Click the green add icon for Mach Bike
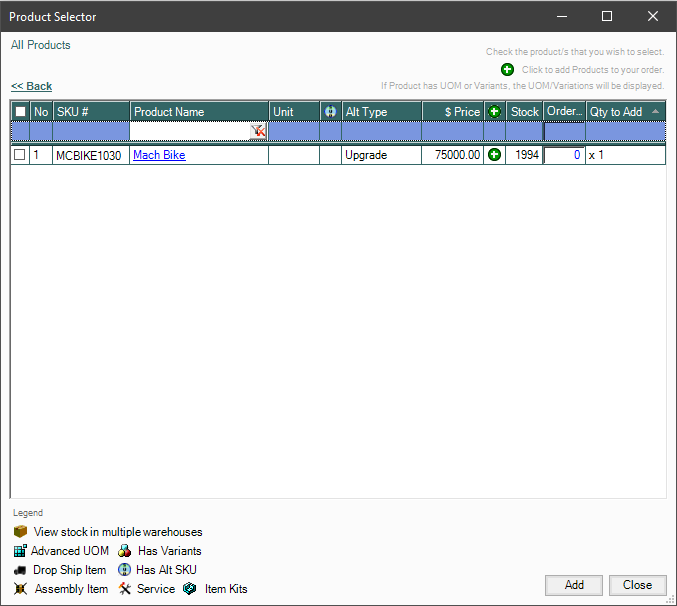Image resolution: width=677 pixels, height=606 pixels. (x=494, y=155)
